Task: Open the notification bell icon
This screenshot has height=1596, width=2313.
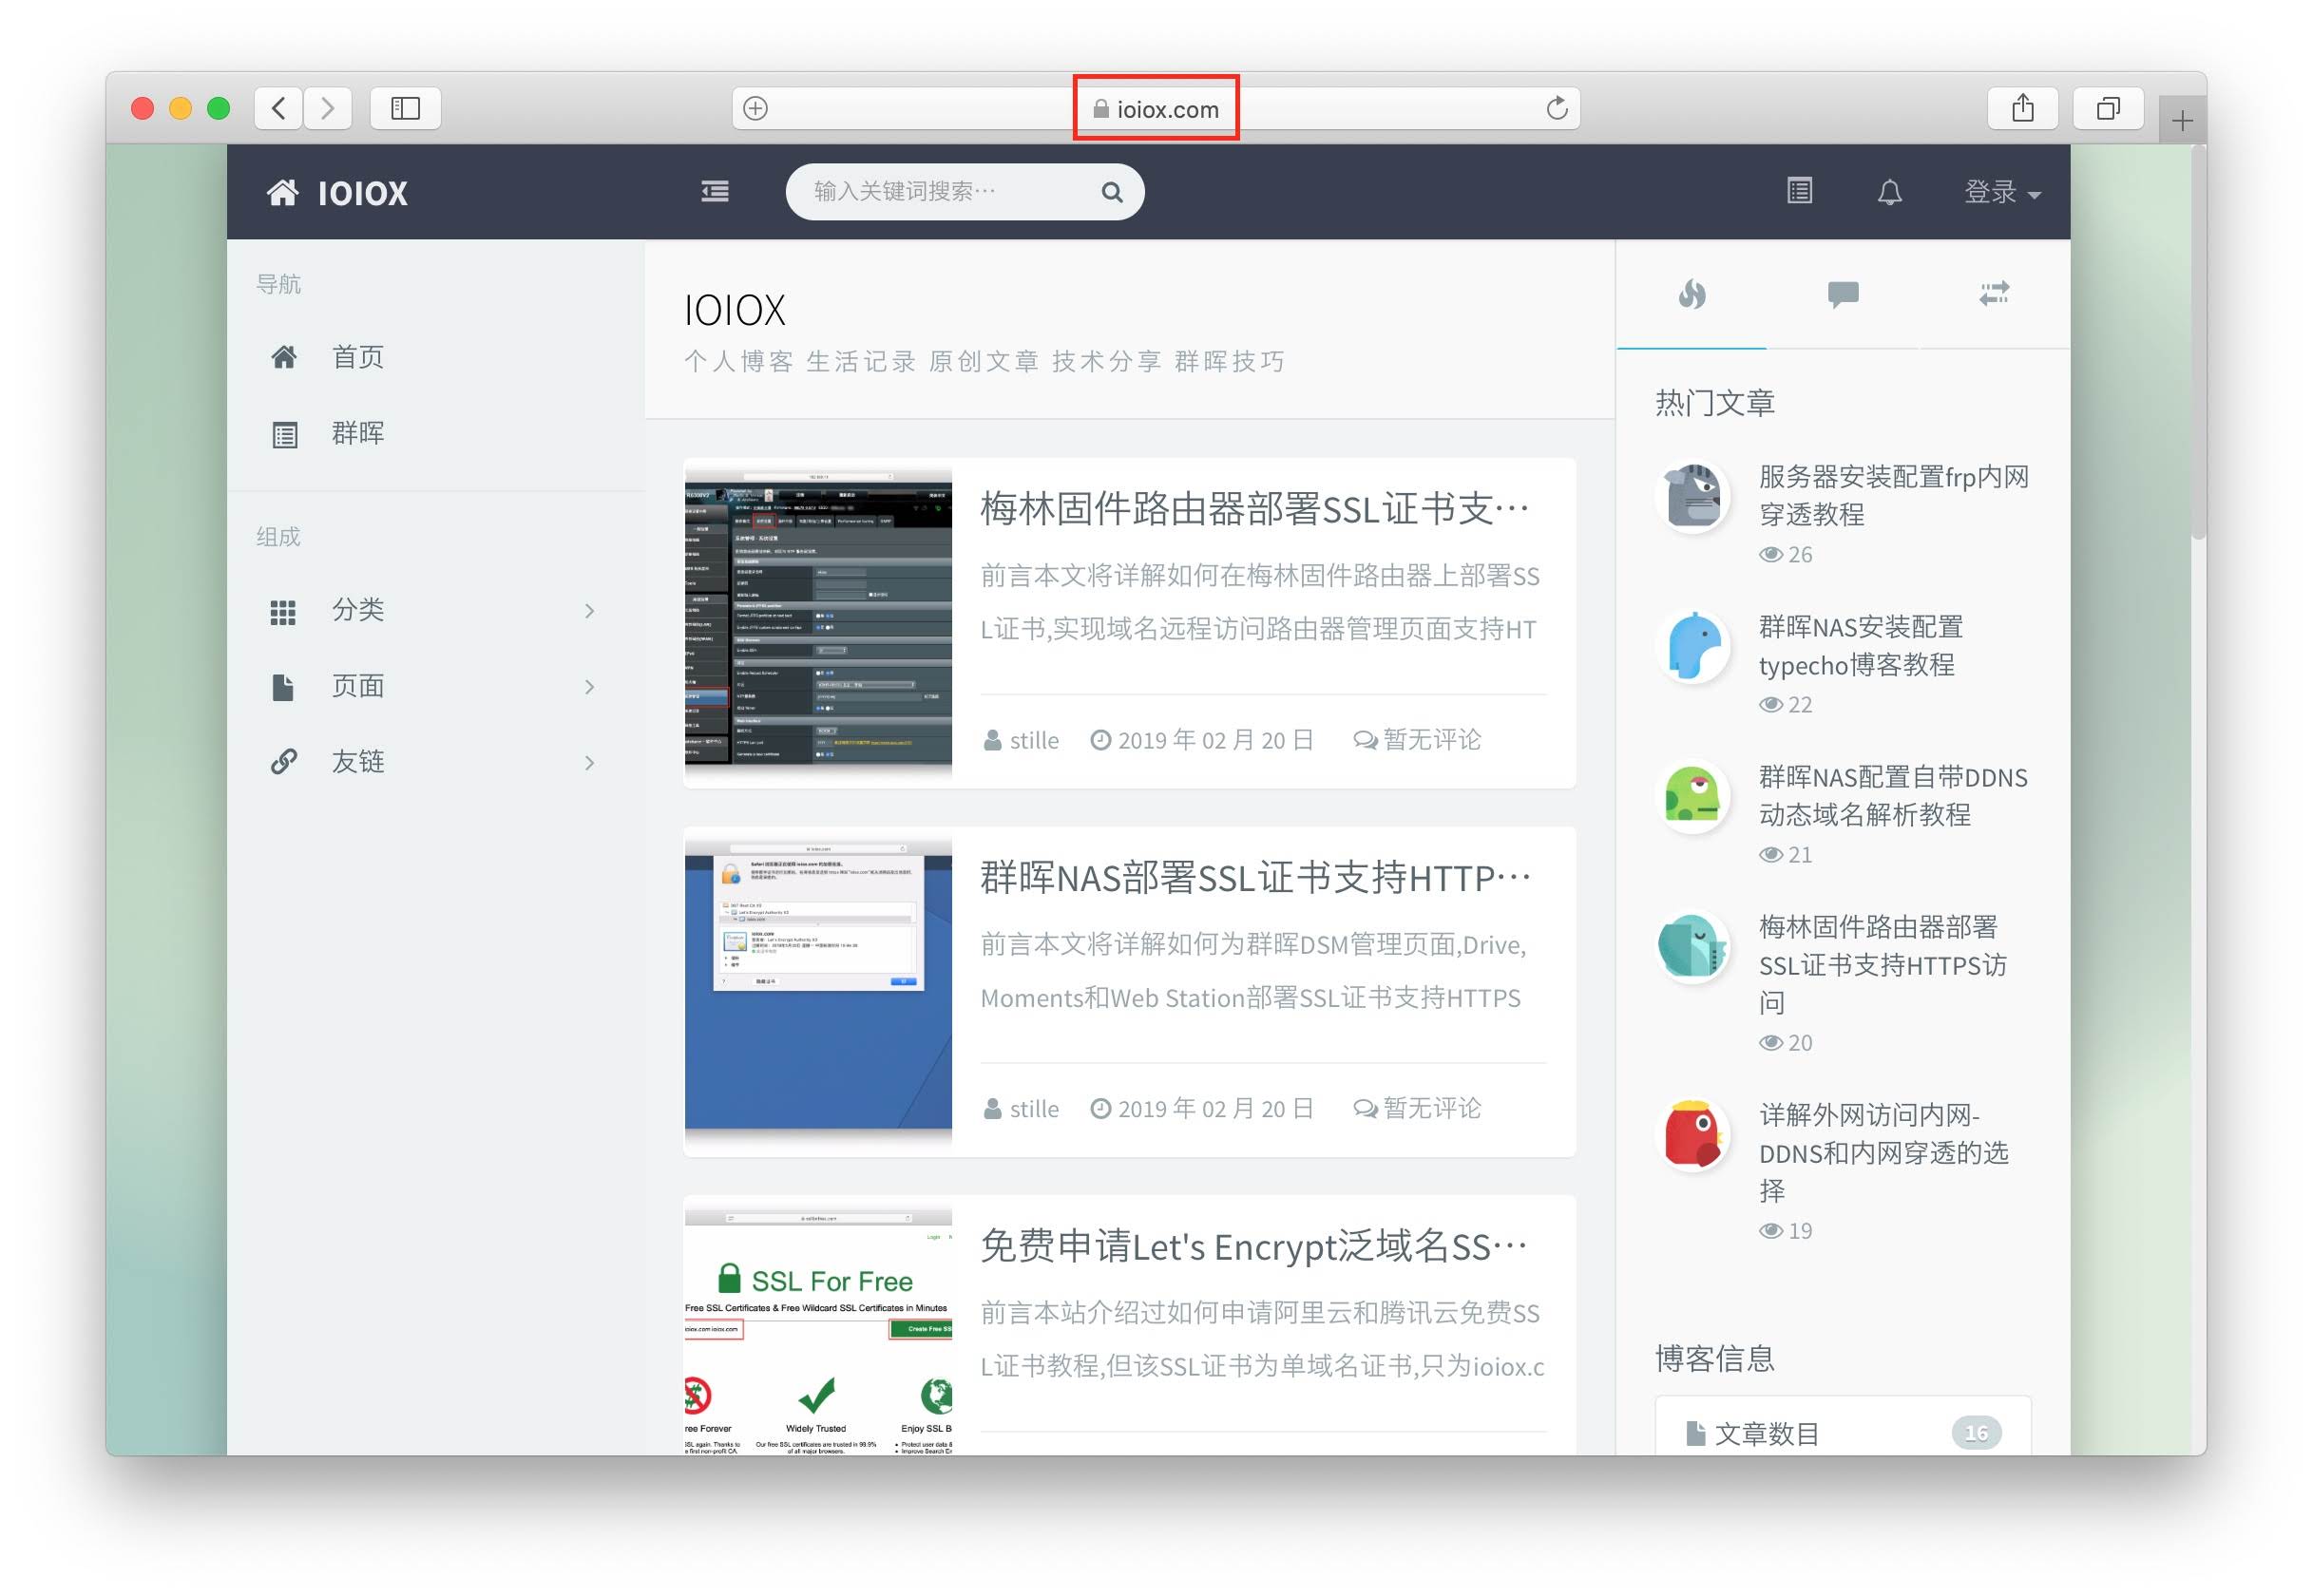Action: tap(1889, 191)
